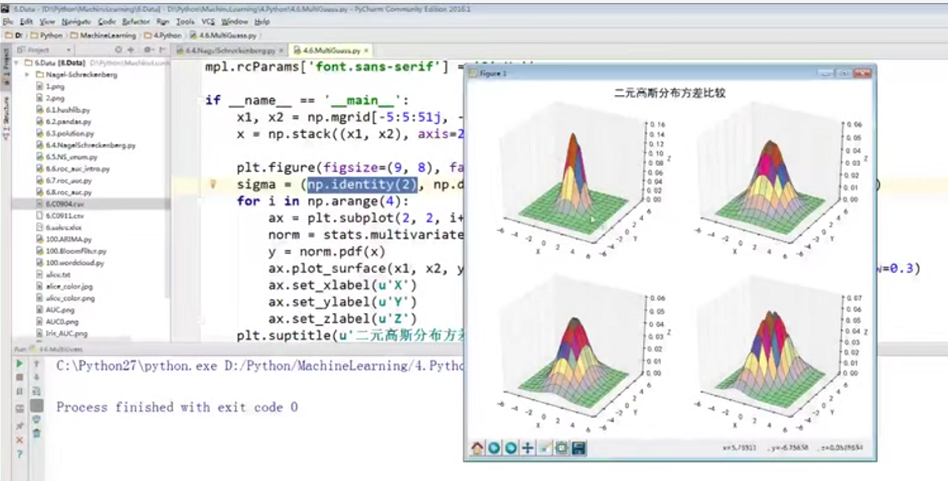948x481 pixels.
Task: Open the Project view dropdown
Action: (x=44, y=50)
